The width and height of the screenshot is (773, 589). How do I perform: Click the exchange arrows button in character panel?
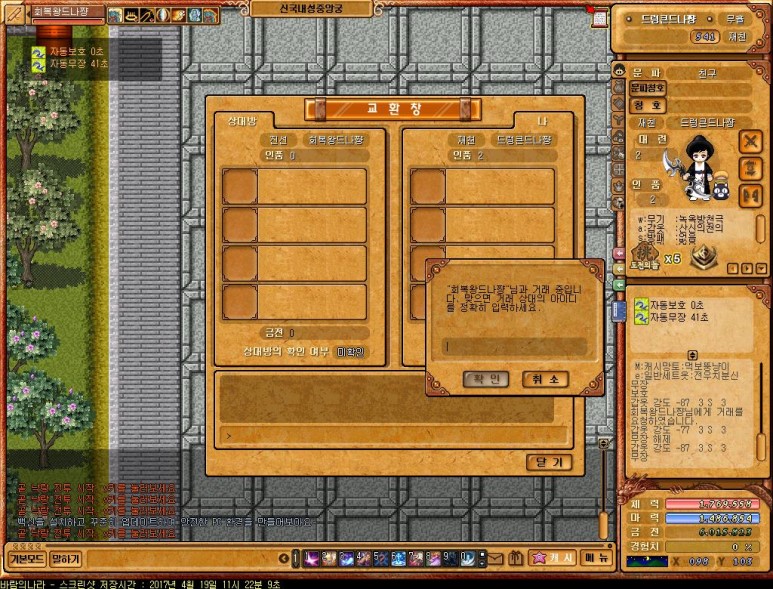click(750, 167)
